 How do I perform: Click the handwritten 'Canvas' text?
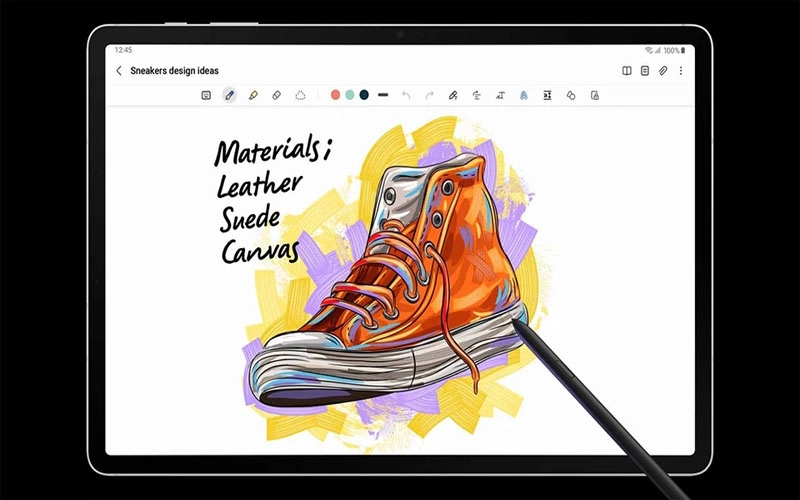pyautogui.click(x=260, y=251)
